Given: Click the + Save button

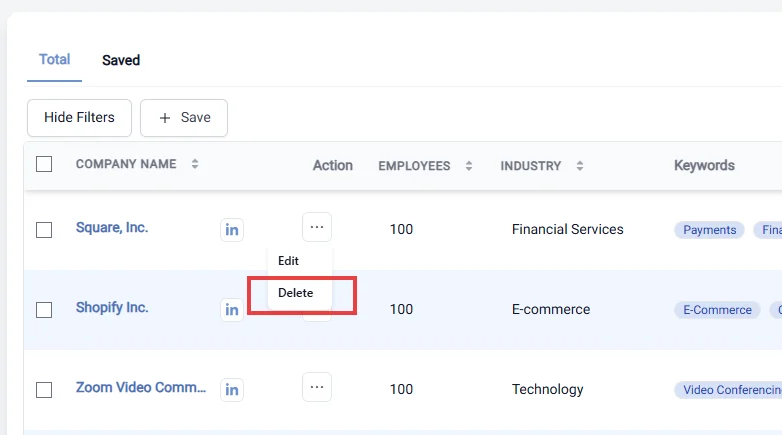Looking at the screenshot, I should coord(184,118).
